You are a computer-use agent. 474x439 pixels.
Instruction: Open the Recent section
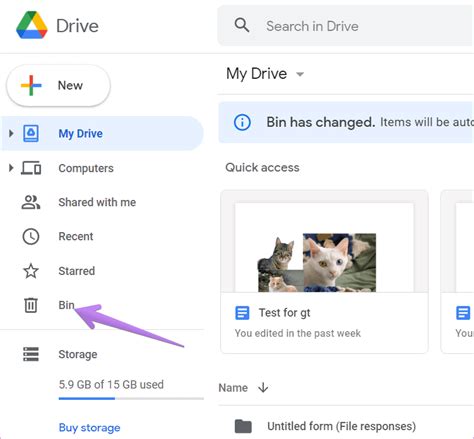(76, 236)
